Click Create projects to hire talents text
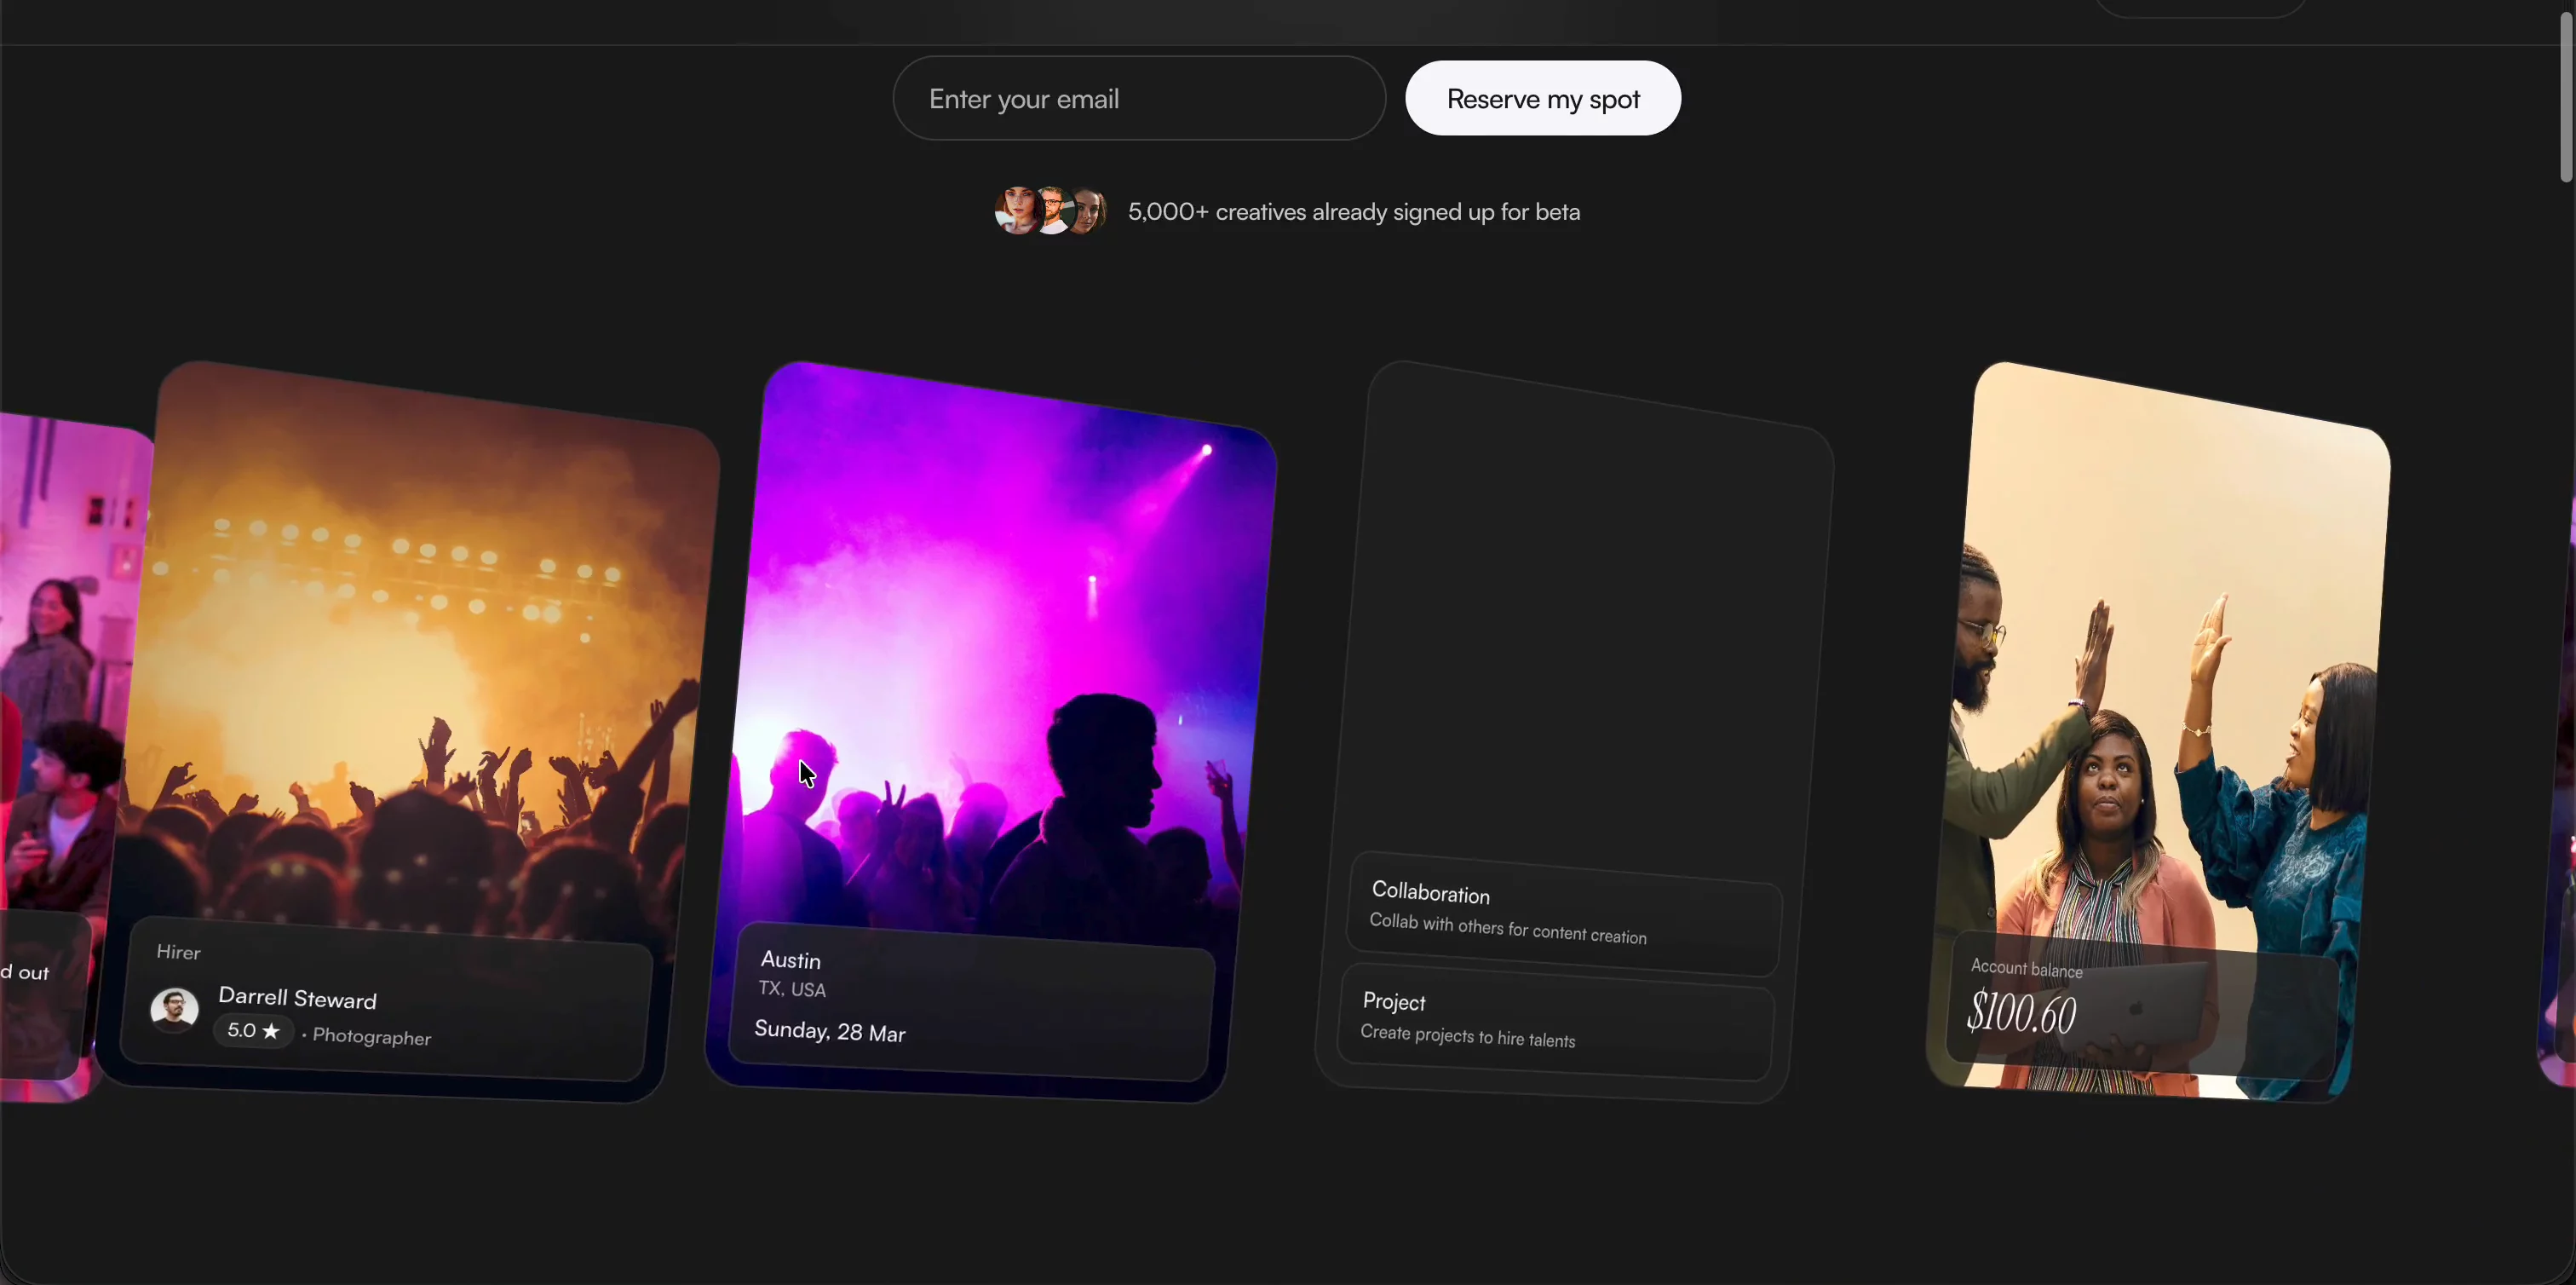Viewport: 2576px width, 1285px height. pos(1467,1036)
